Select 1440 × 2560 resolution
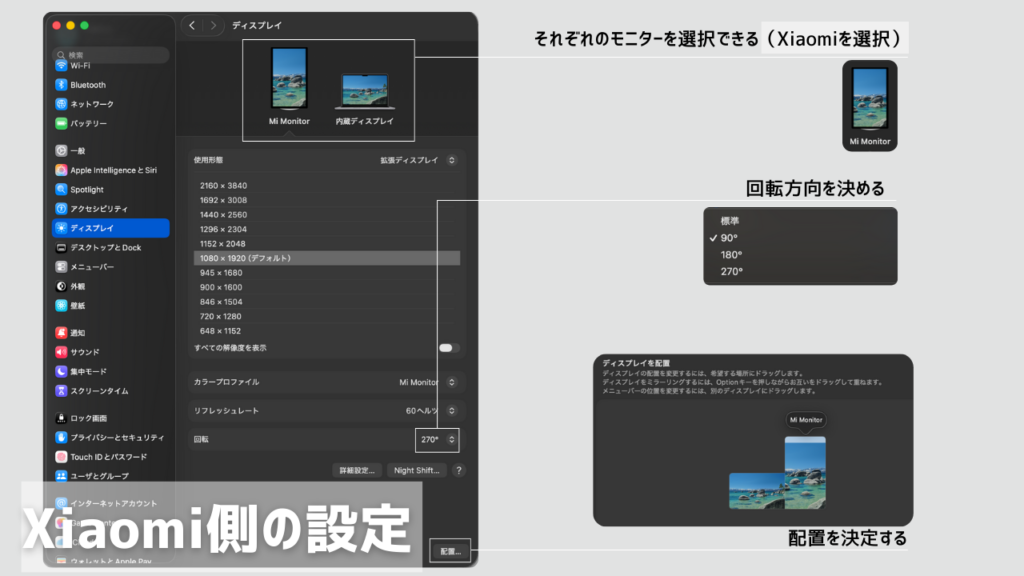 click(x=224, y=215)
